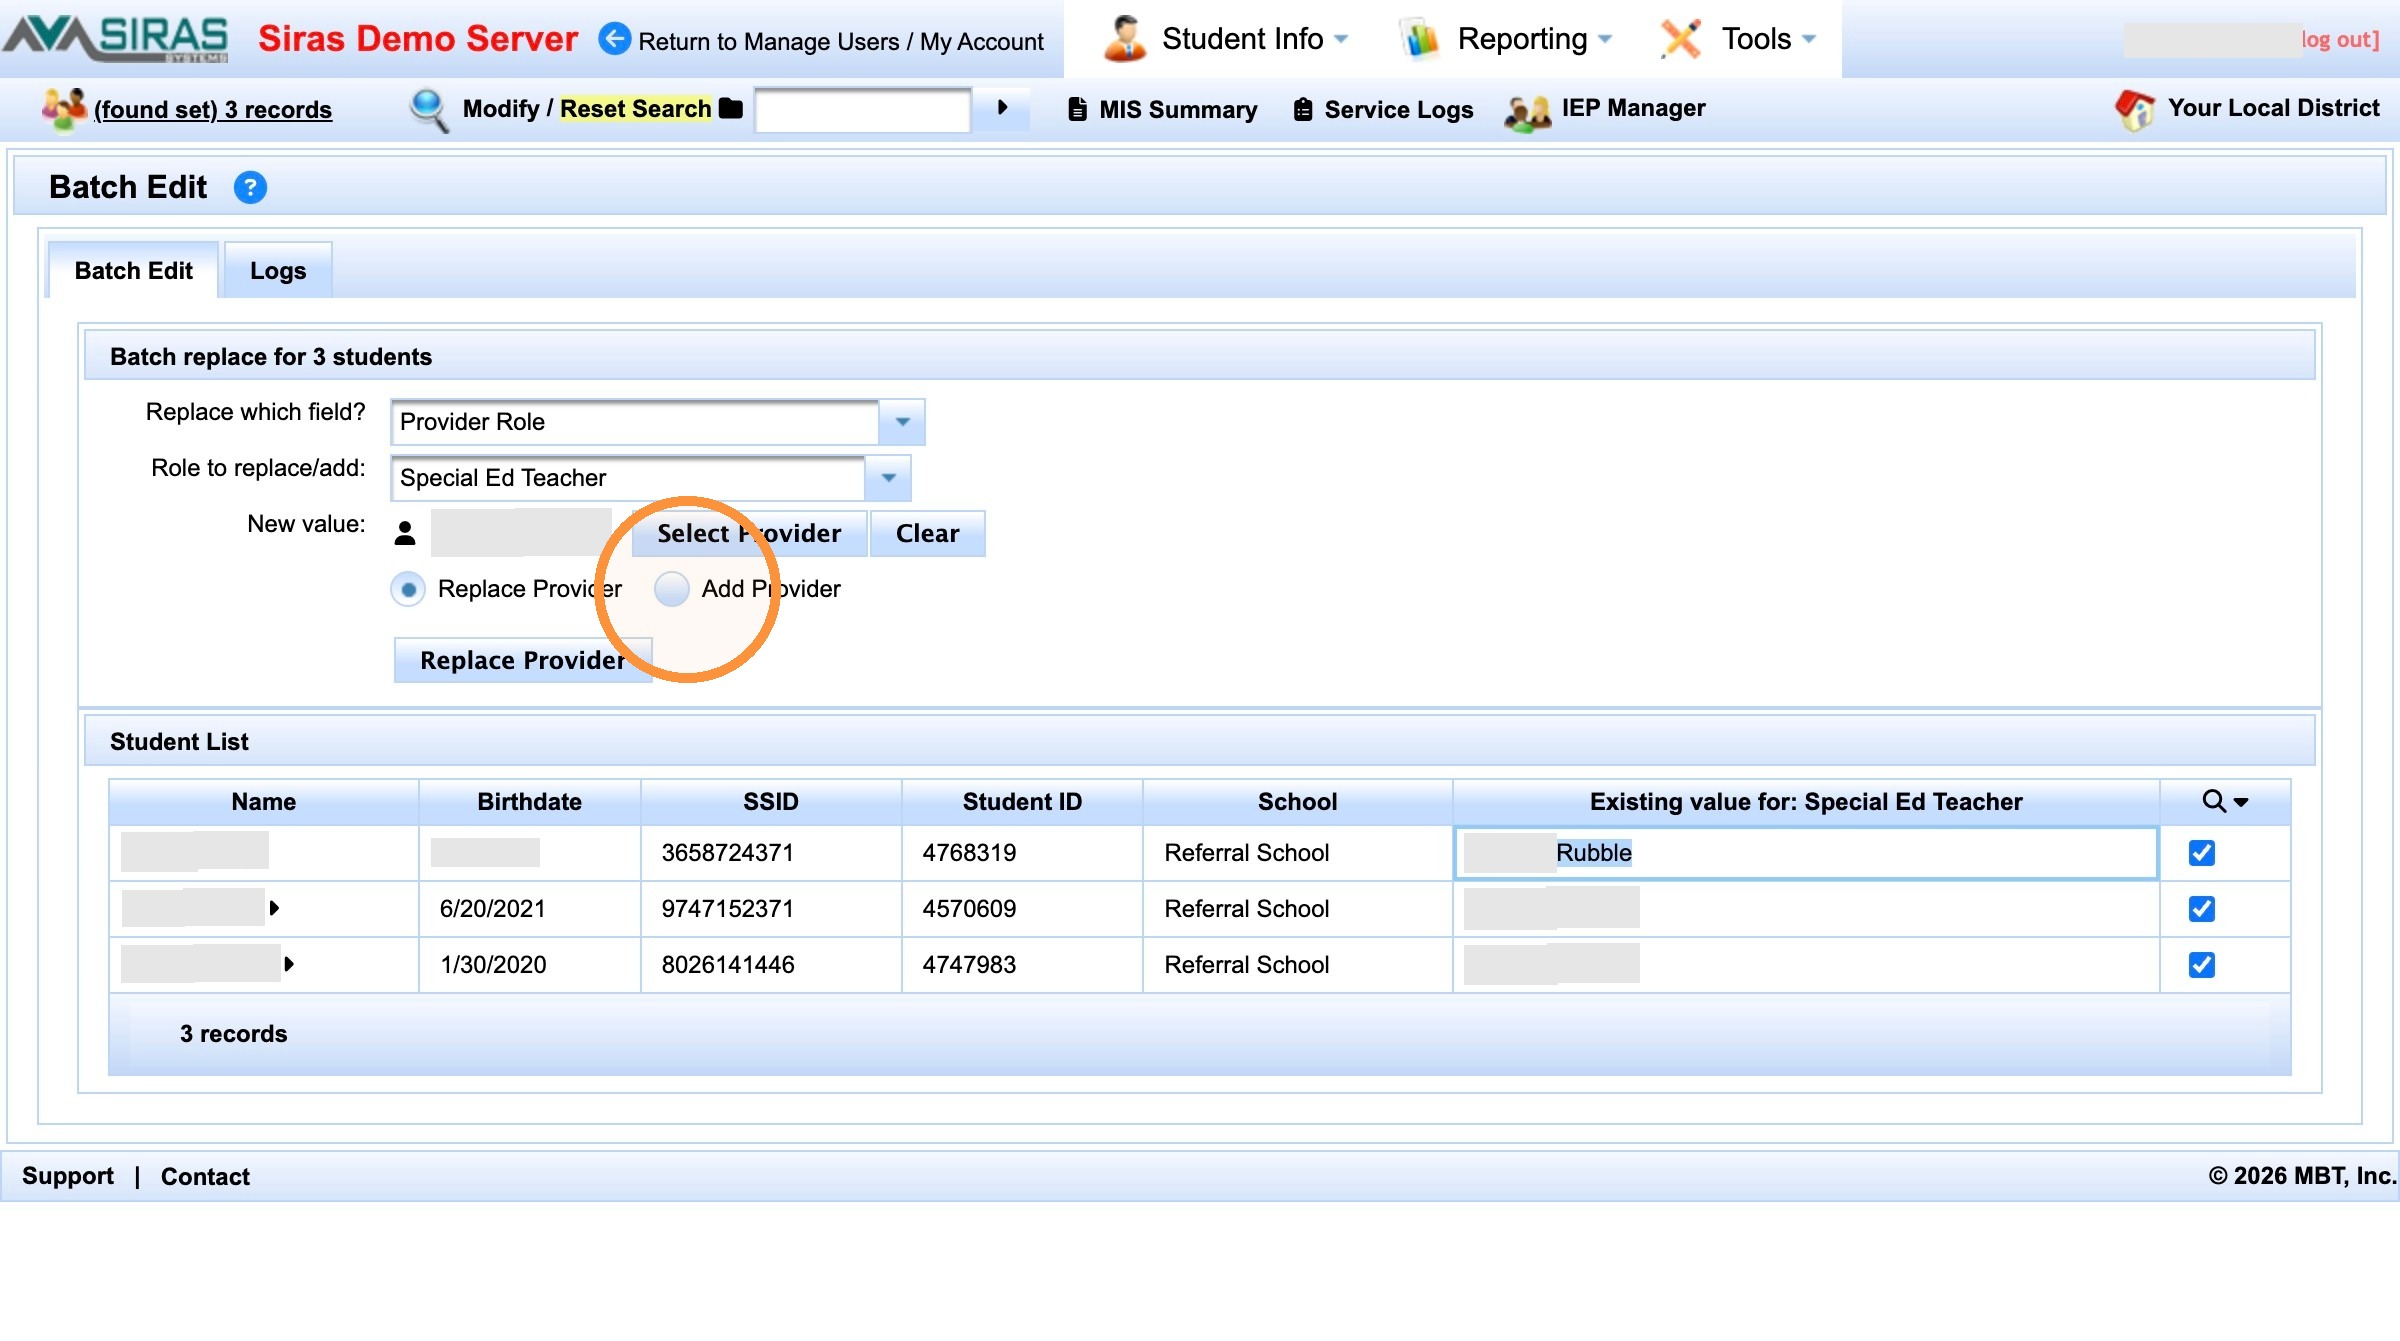
Task: Select the Replace Provider radio button
Action: (408, 589)
